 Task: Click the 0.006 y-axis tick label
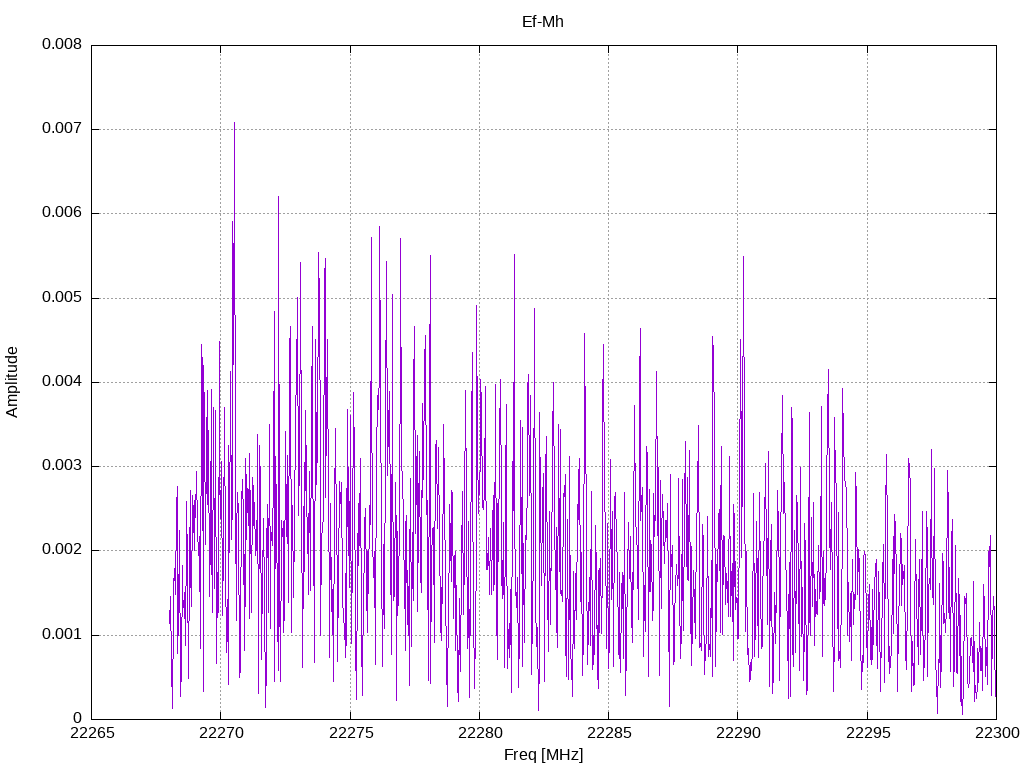click(61, 213)
